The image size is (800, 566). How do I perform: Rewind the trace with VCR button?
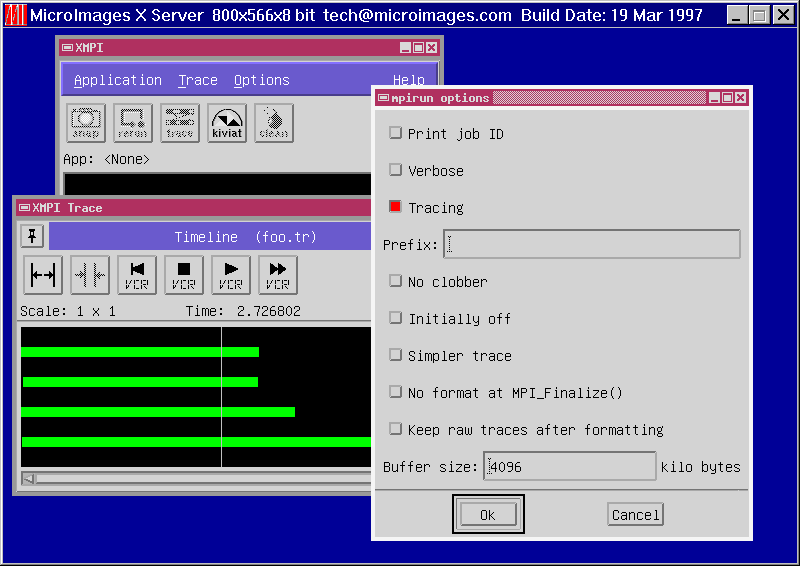tap(137, 275)
